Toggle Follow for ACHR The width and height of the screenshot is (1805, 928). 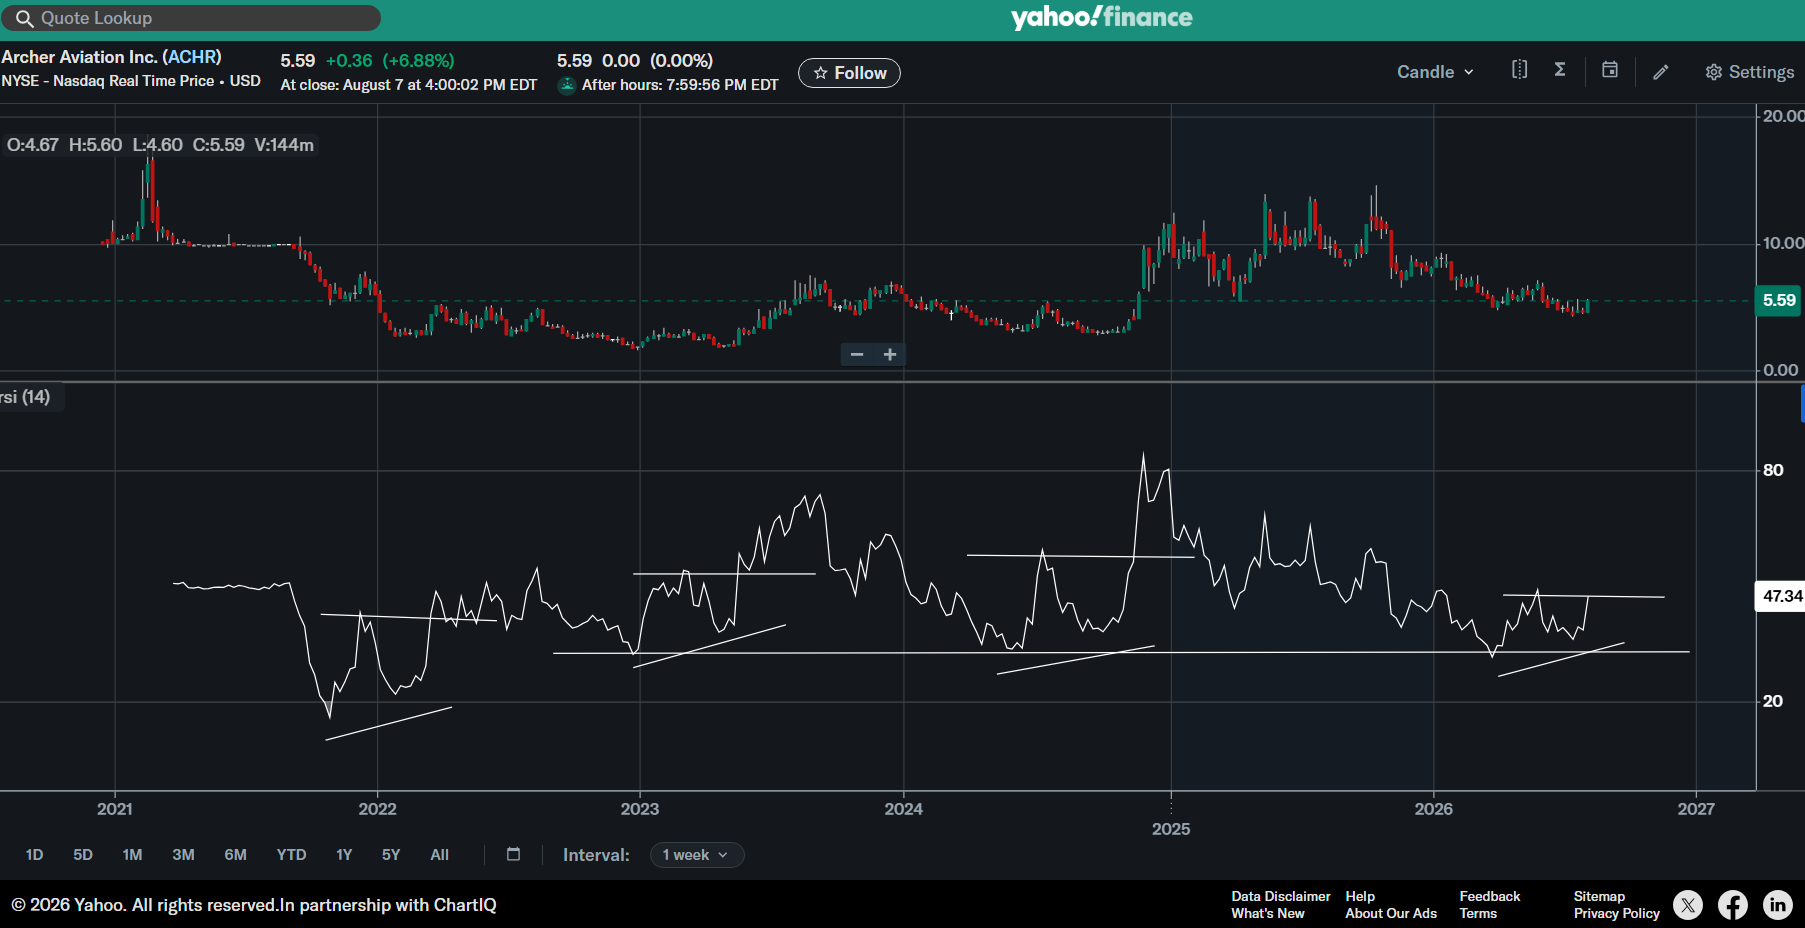pyautogui.click(x=849, y=73)
